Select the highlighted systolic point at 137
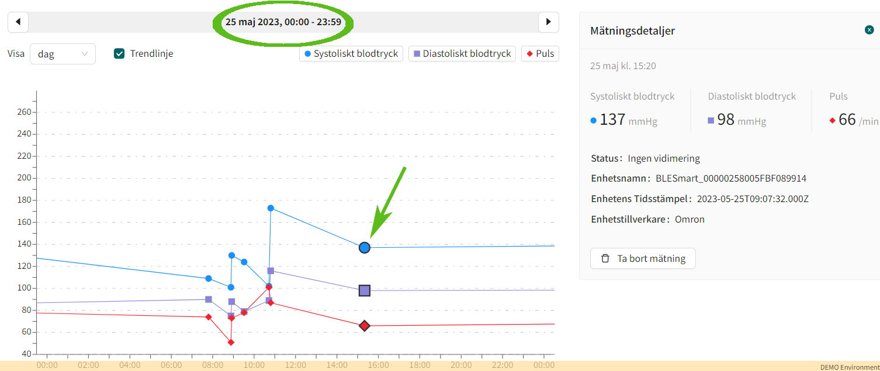Viewport: 880px width, 371px height. (365, 248)
